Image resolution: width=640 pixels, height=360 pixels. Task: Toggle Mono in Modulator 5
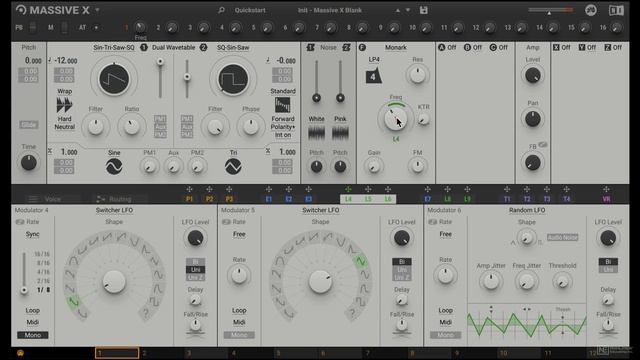coord(239,335)
